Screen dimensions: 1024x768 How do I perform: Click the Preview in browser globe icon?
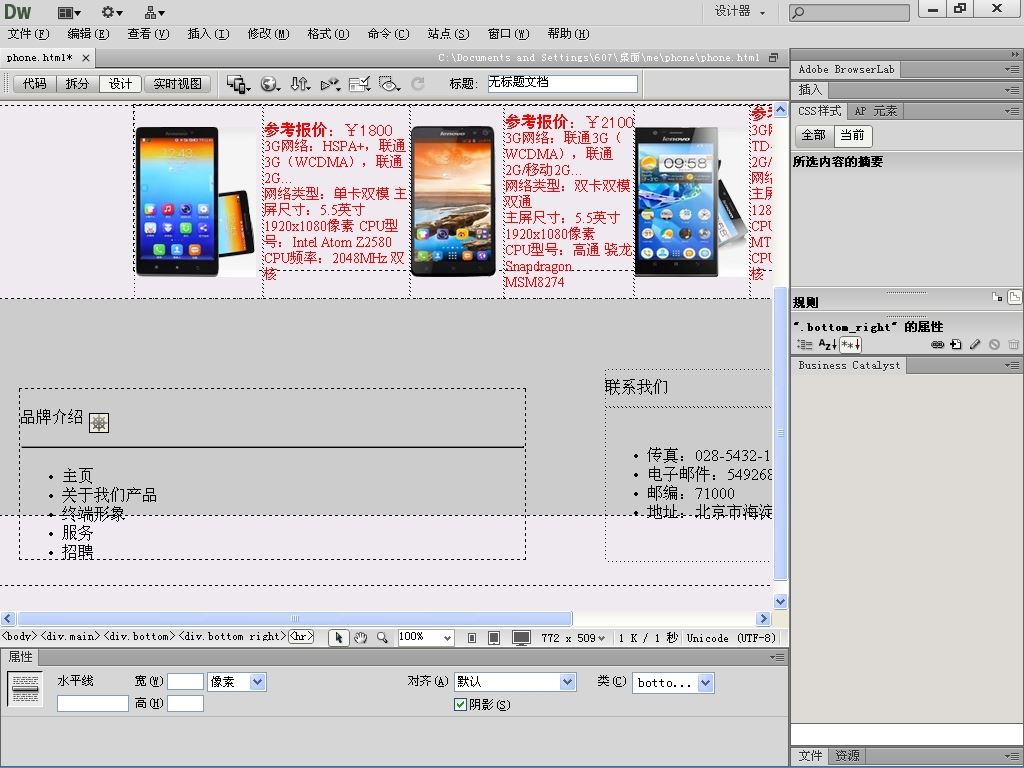270,84
